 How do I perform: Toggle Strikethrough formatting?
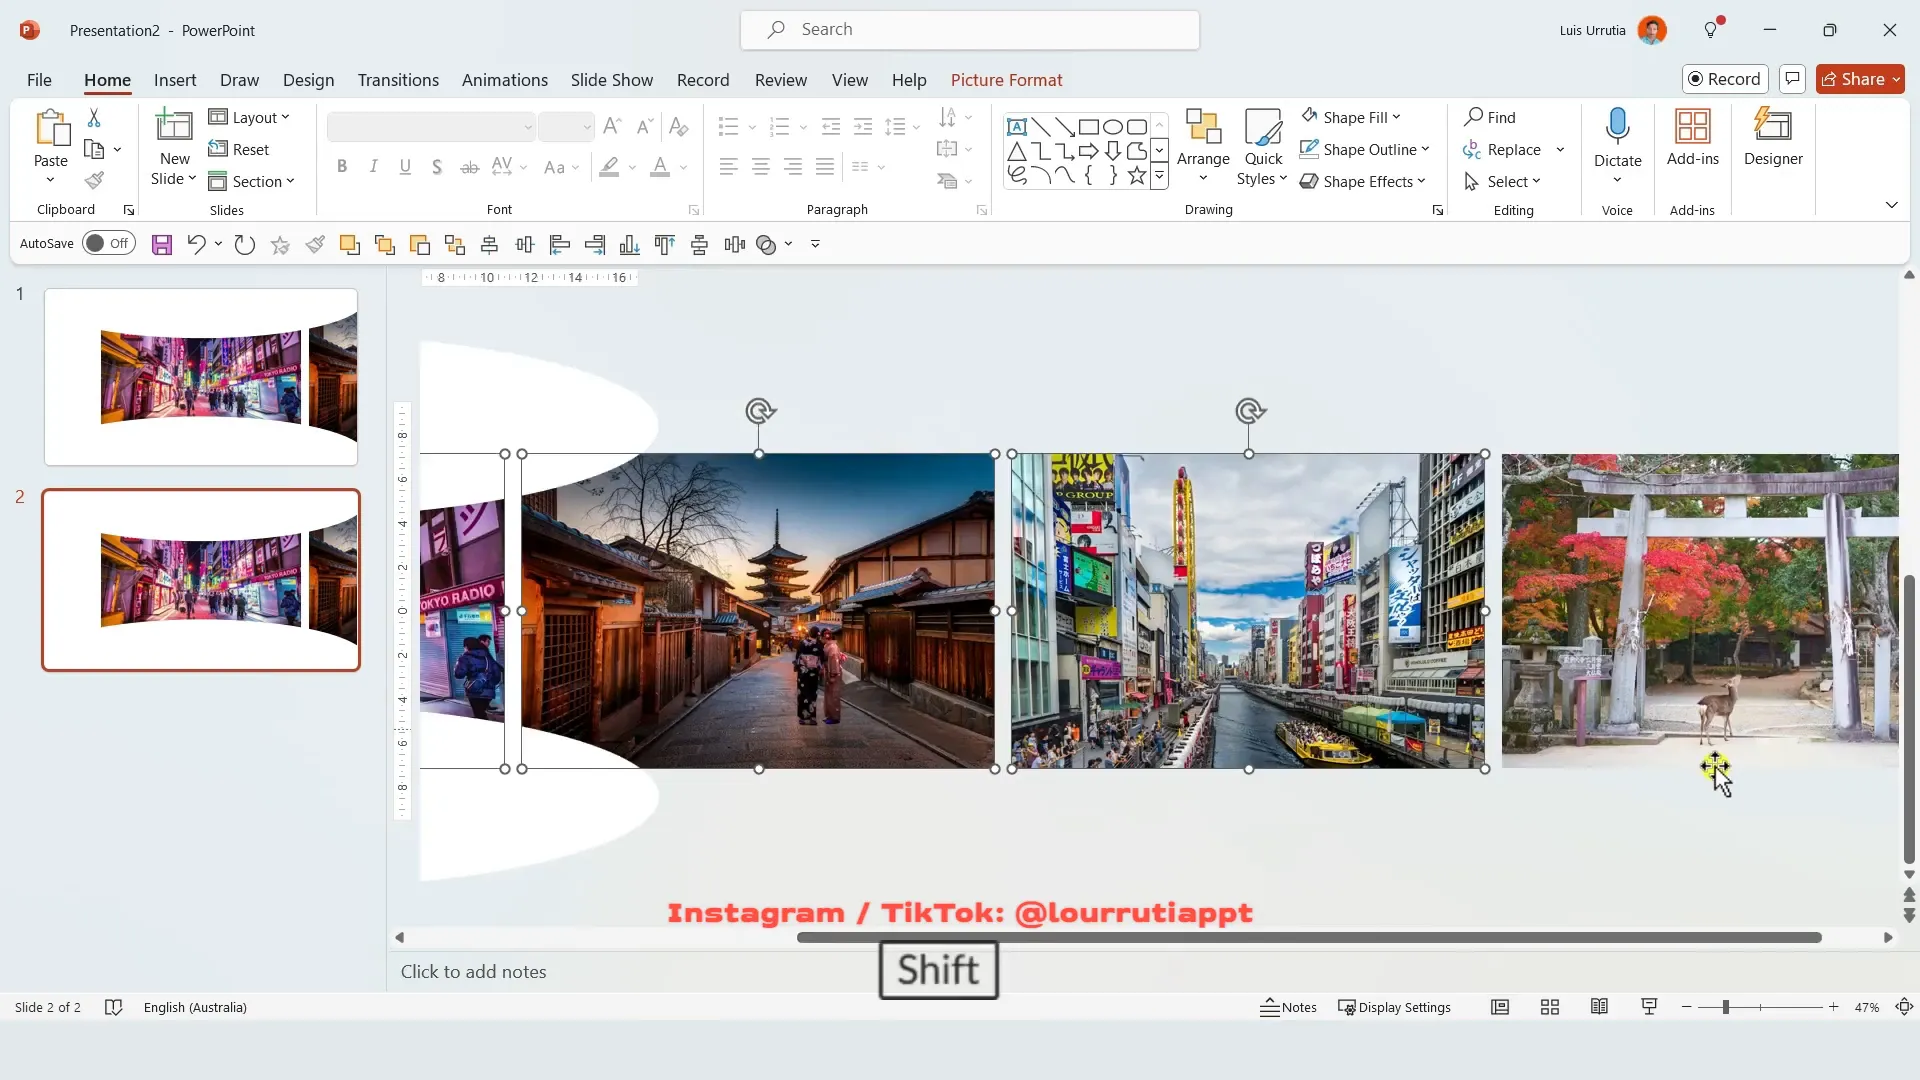pyautogui.click(x=469, y=167)
